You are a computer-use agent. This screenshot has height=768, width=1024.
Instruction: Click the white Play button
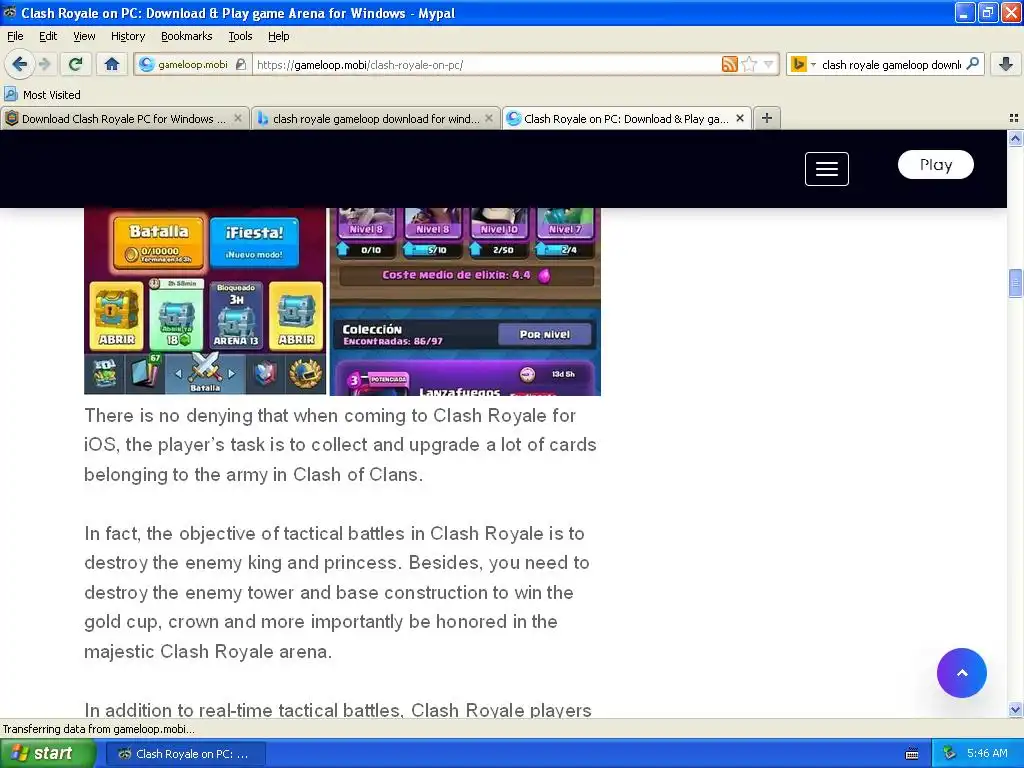click(935, 165)
